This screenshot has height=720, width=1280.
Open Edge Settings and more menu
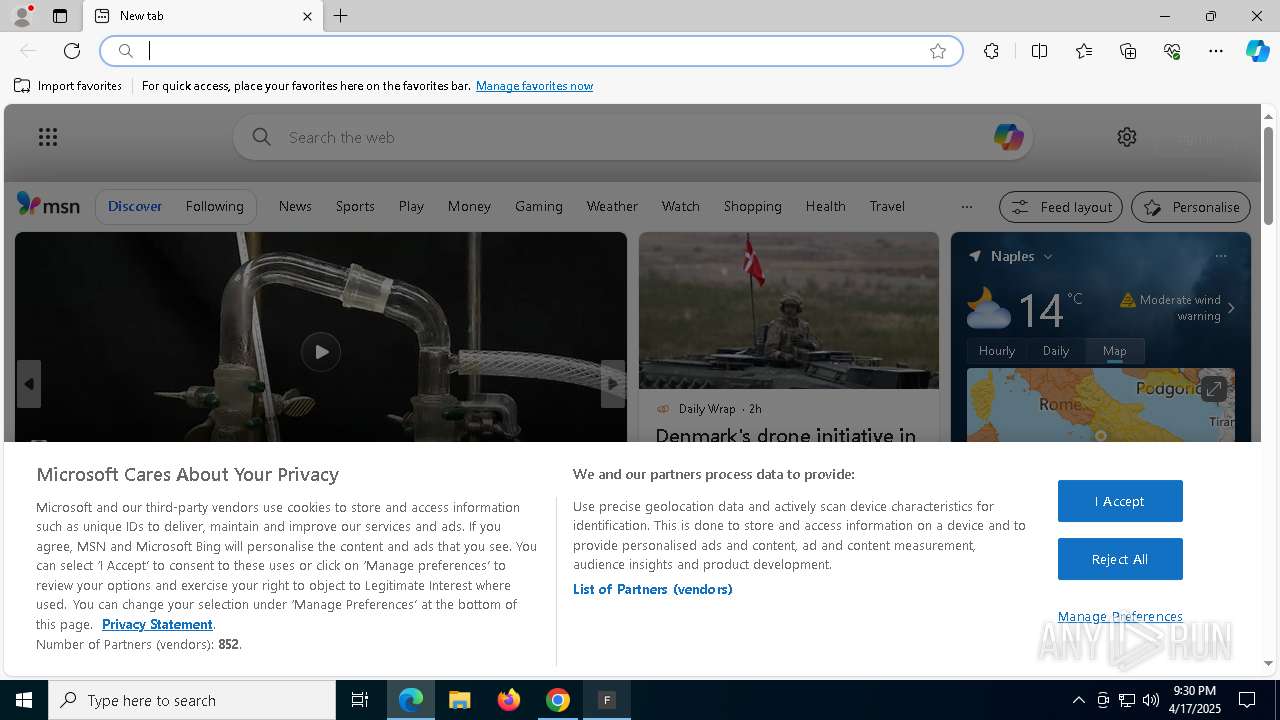[1216, 51]
